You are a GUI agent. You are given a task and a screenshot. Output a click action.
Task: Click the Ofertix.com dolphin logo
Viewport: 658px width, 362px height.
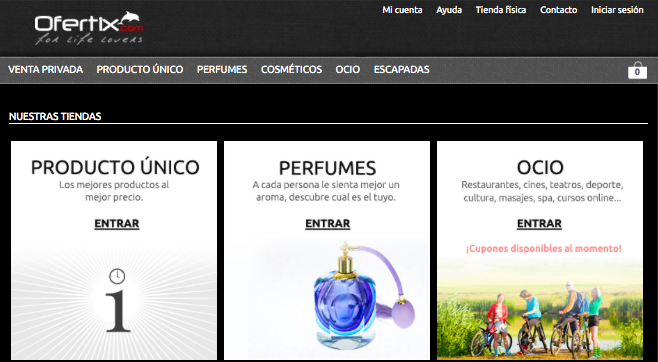coord(89,28)
